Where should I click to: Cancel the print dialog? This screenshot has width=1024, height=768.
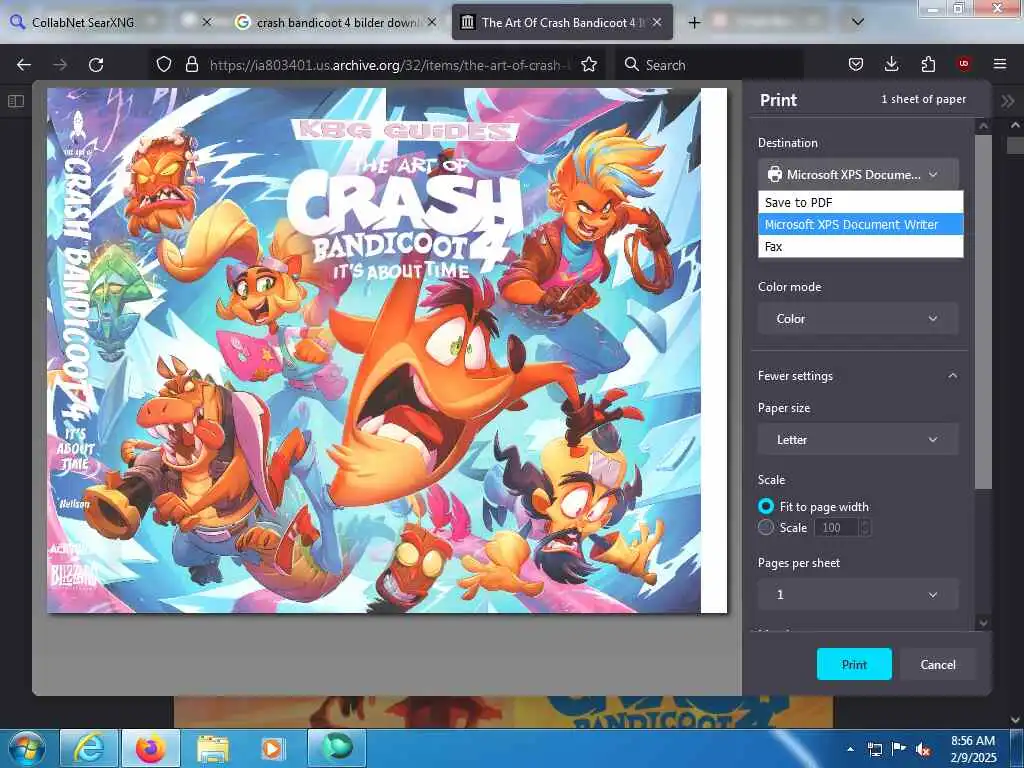938,664
